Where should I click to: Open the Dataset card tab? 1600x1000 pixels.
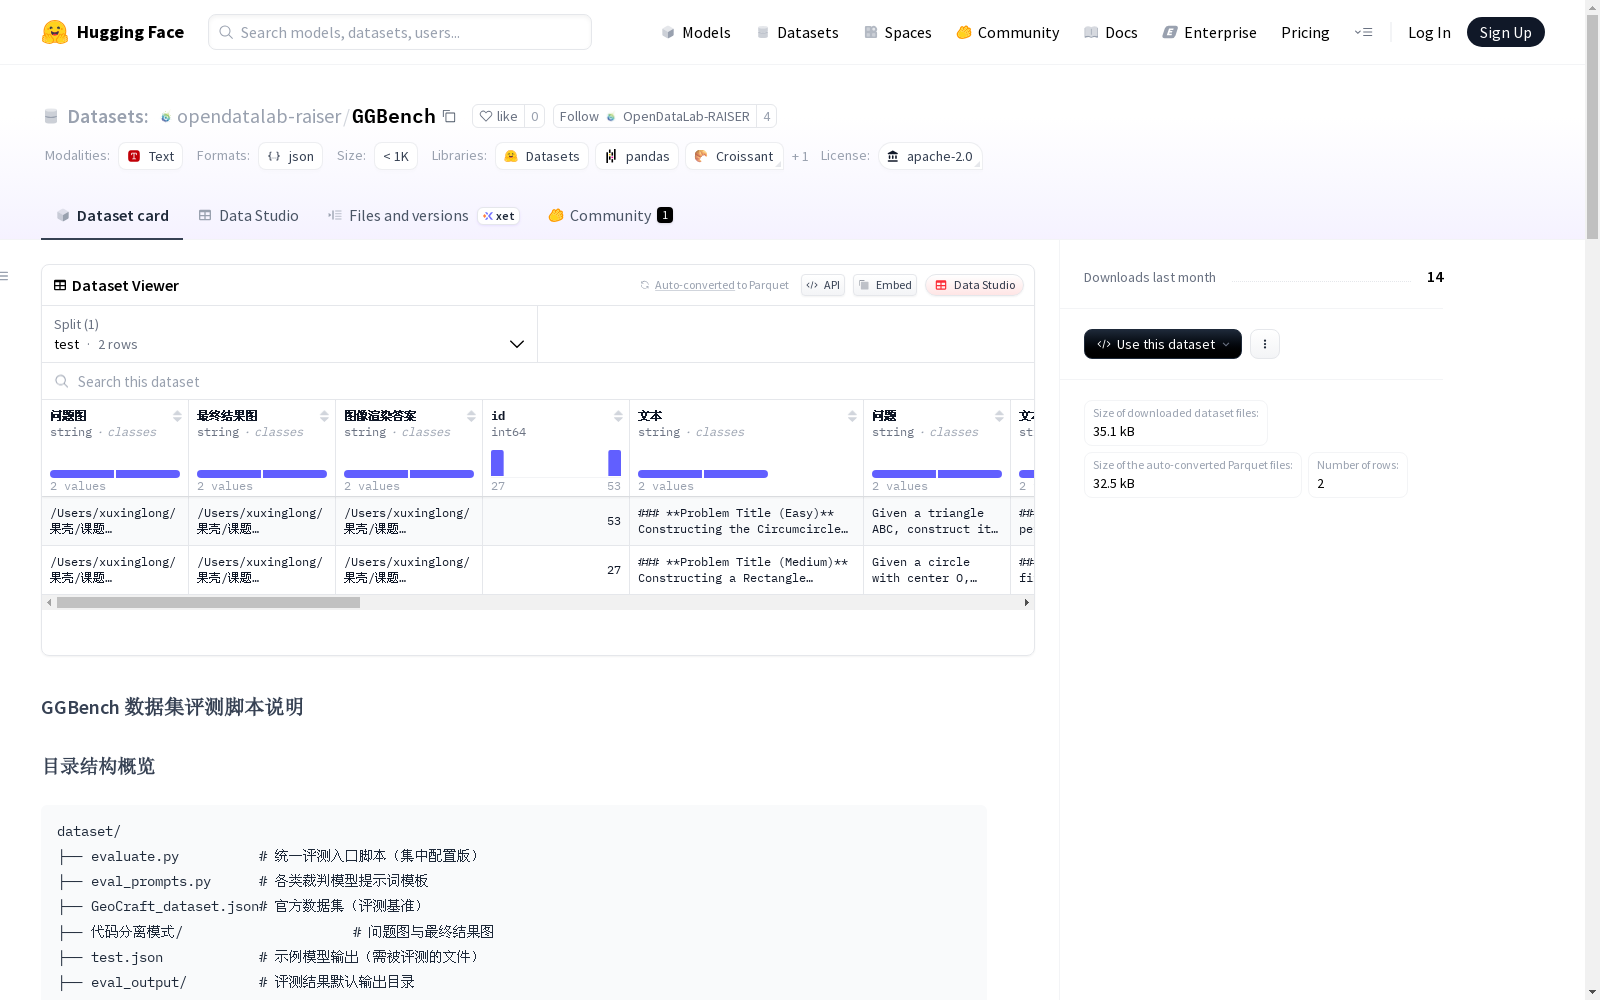pyautogui.click(x=112, y=215)
